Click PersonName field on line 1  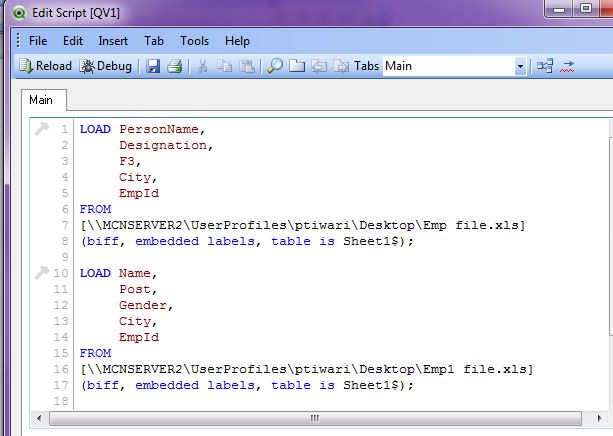[x=159, y=129]
